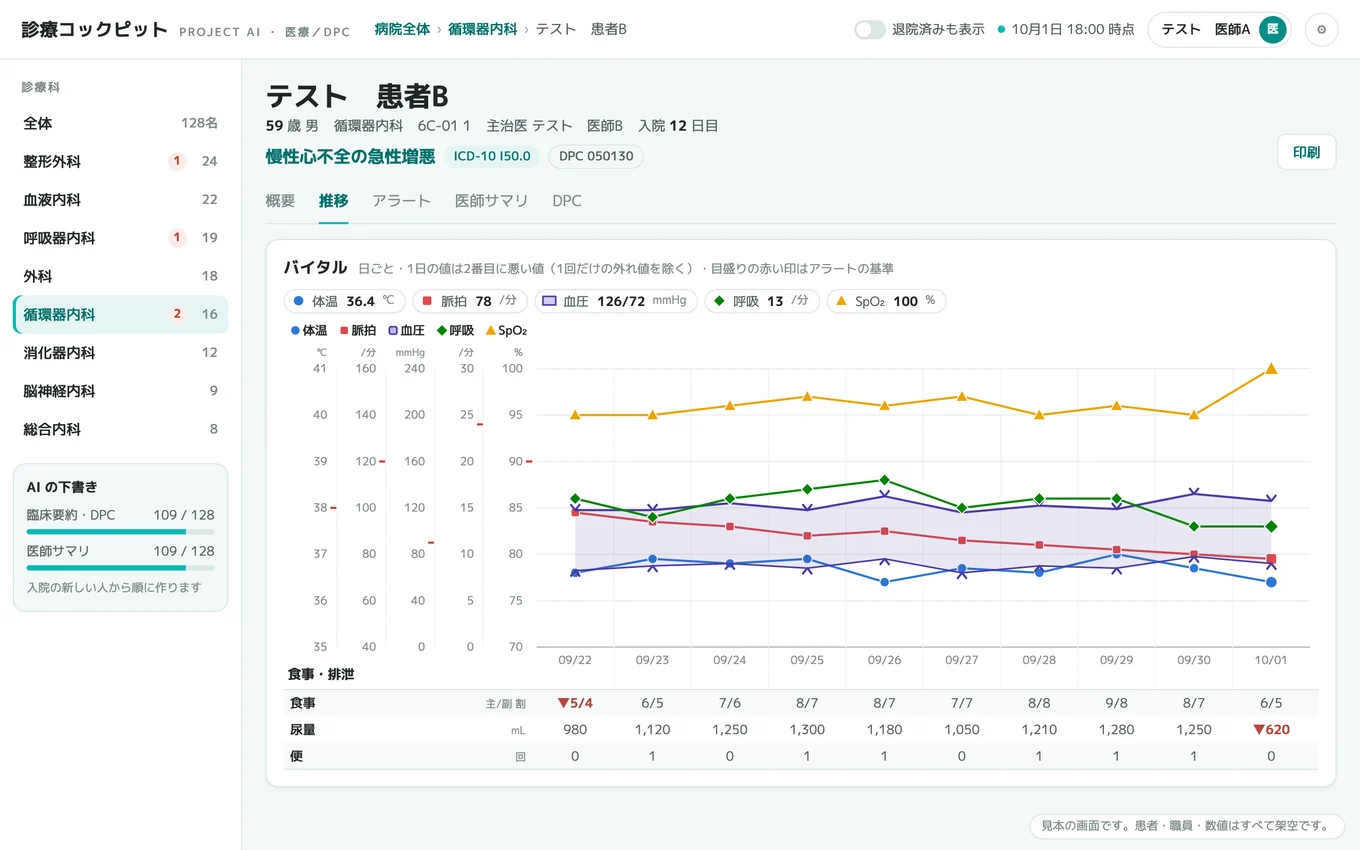Click the 整形外科 alert badge 1
1360x850 pixels.
pos(177,161)
